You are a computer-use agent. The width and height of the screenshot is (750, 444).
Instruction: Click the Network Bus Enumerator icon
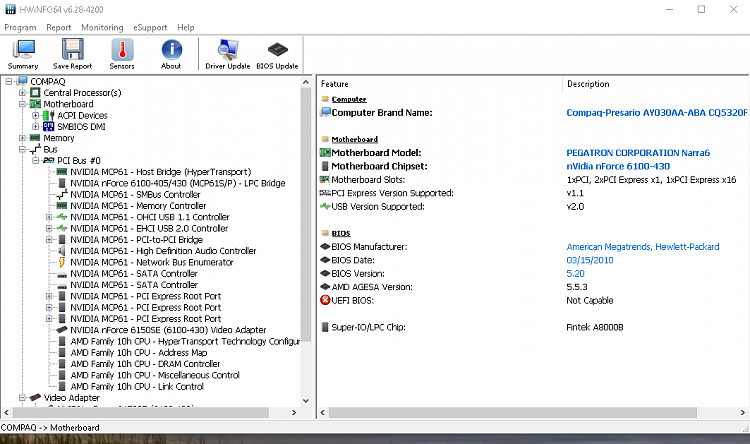point(62,262)
